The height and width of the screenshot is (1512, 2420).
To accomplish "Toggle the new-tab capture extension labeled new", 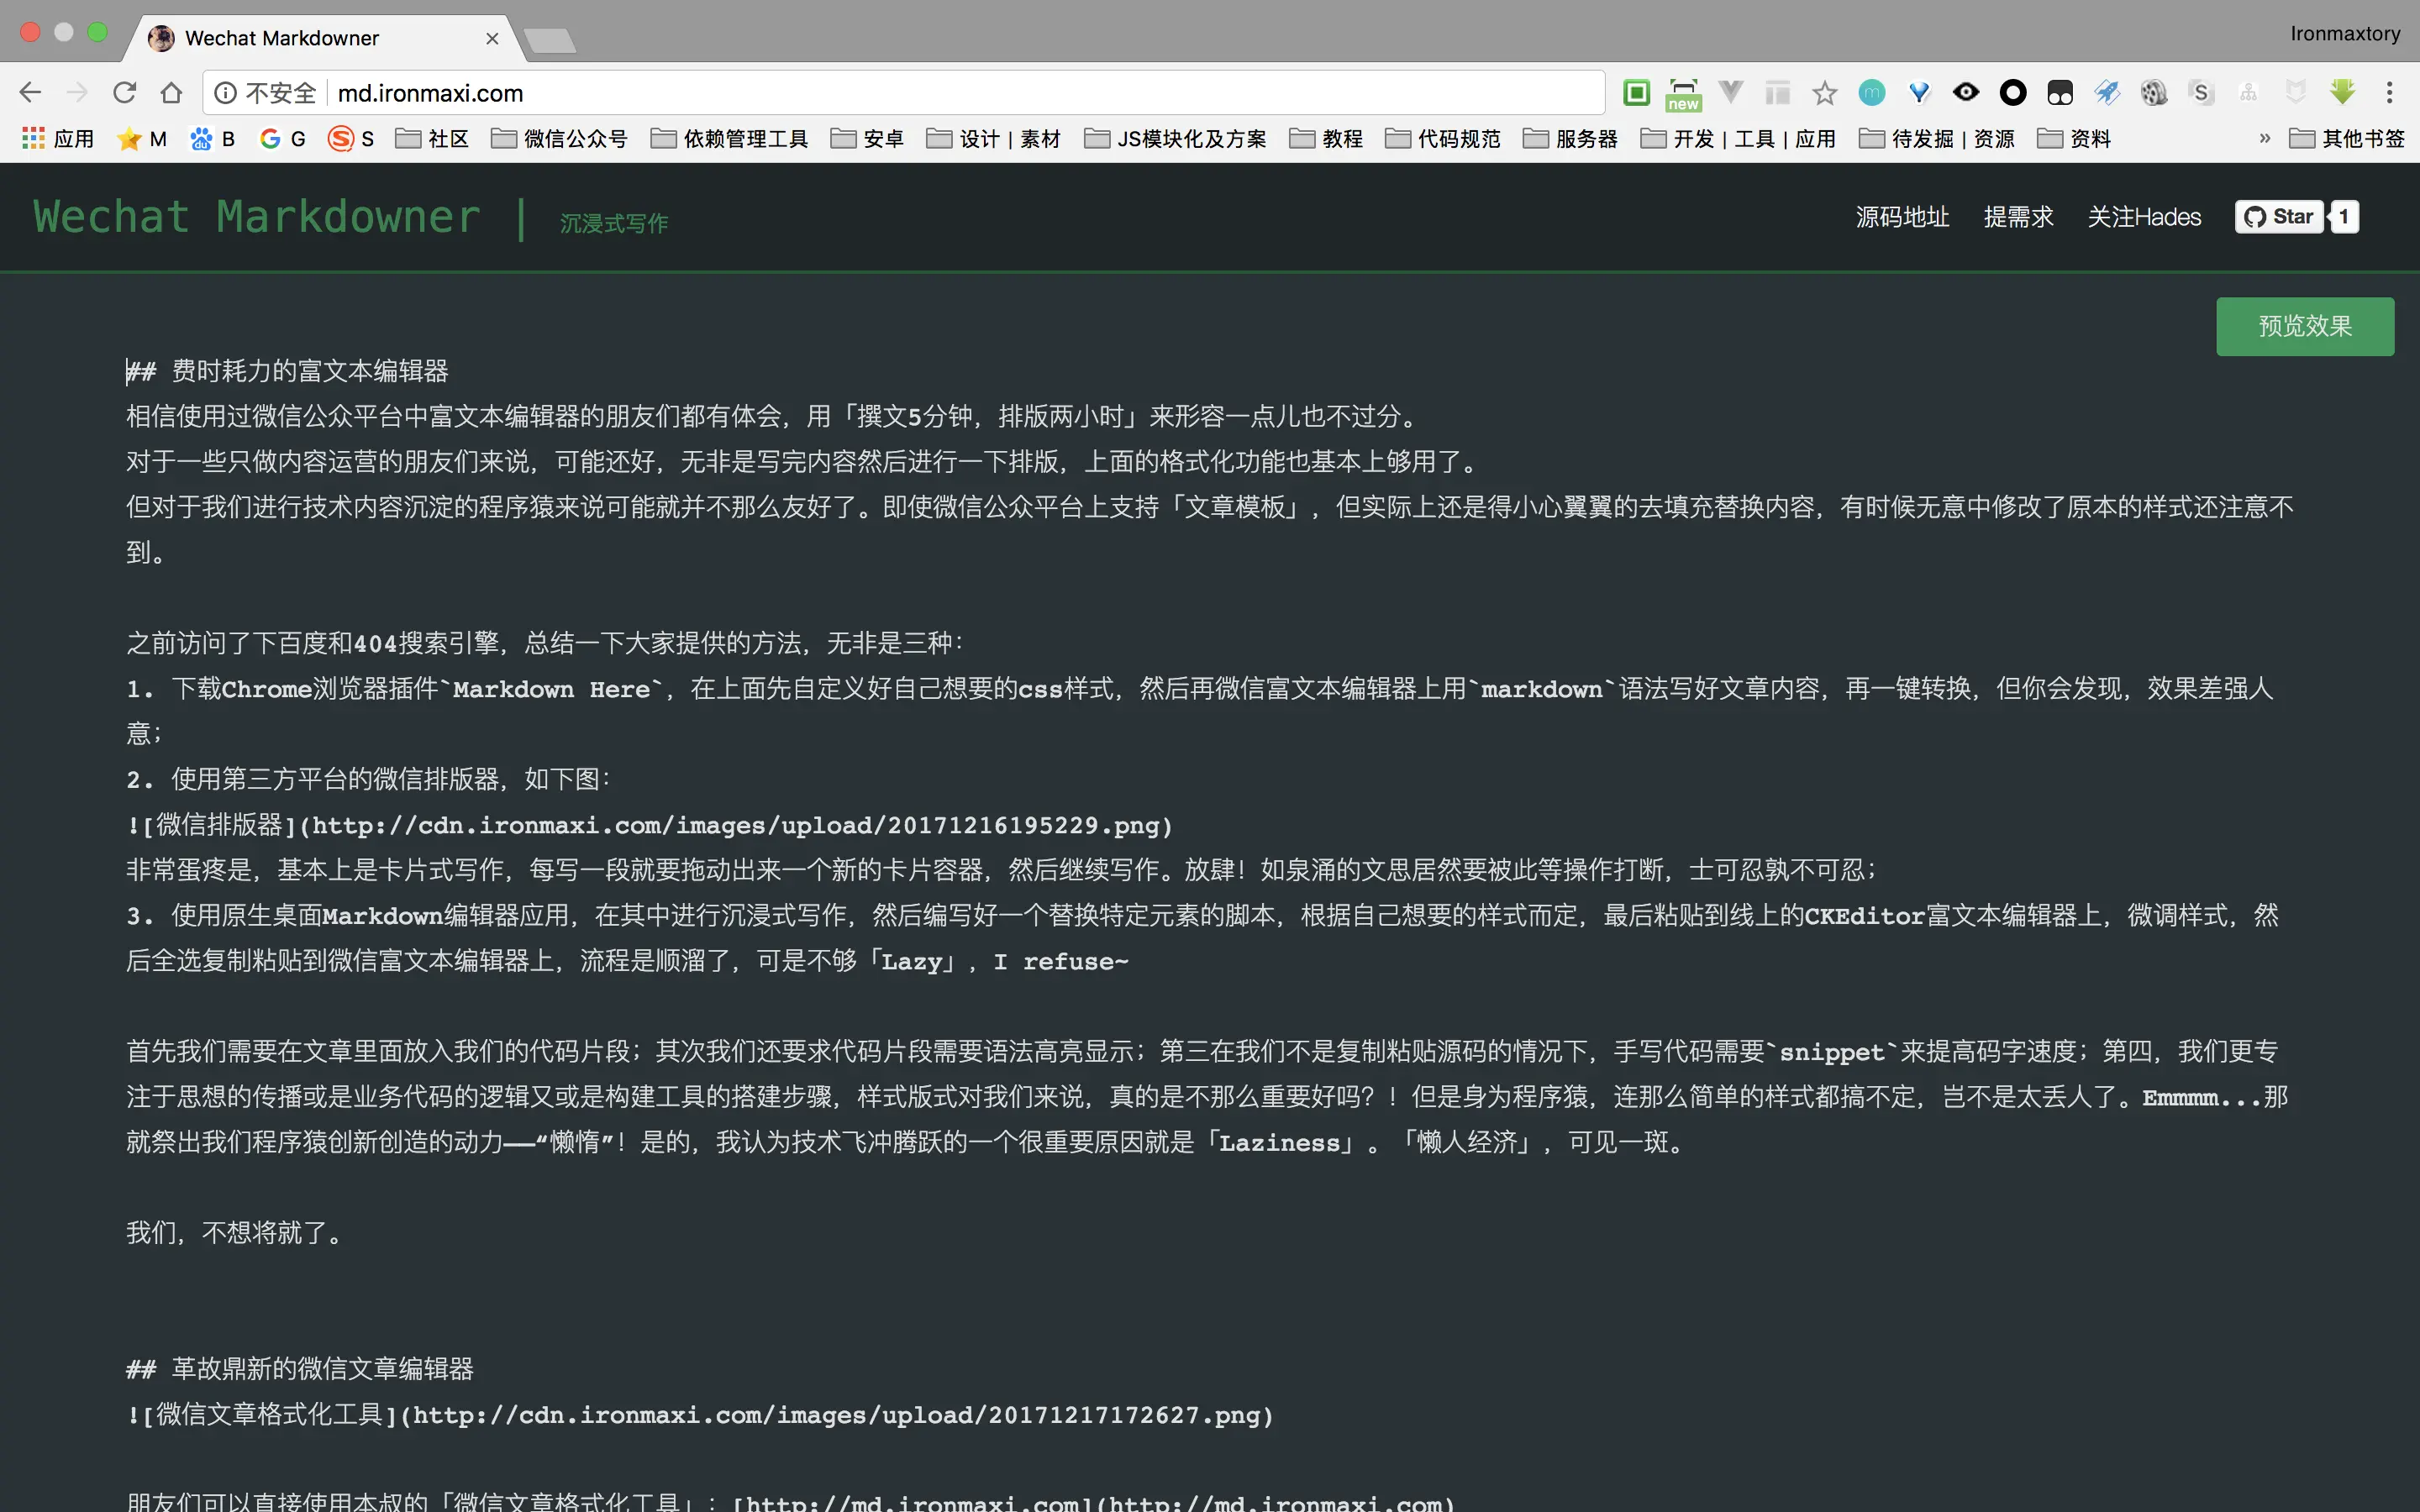I will point(1684,92).
